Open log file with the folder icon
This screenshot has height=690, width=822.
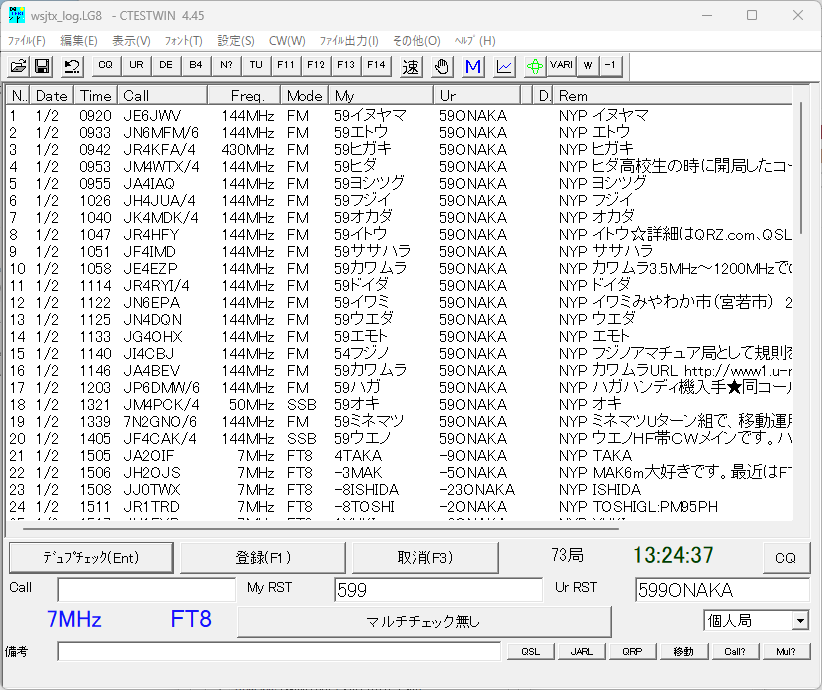(x=18, y=66)
